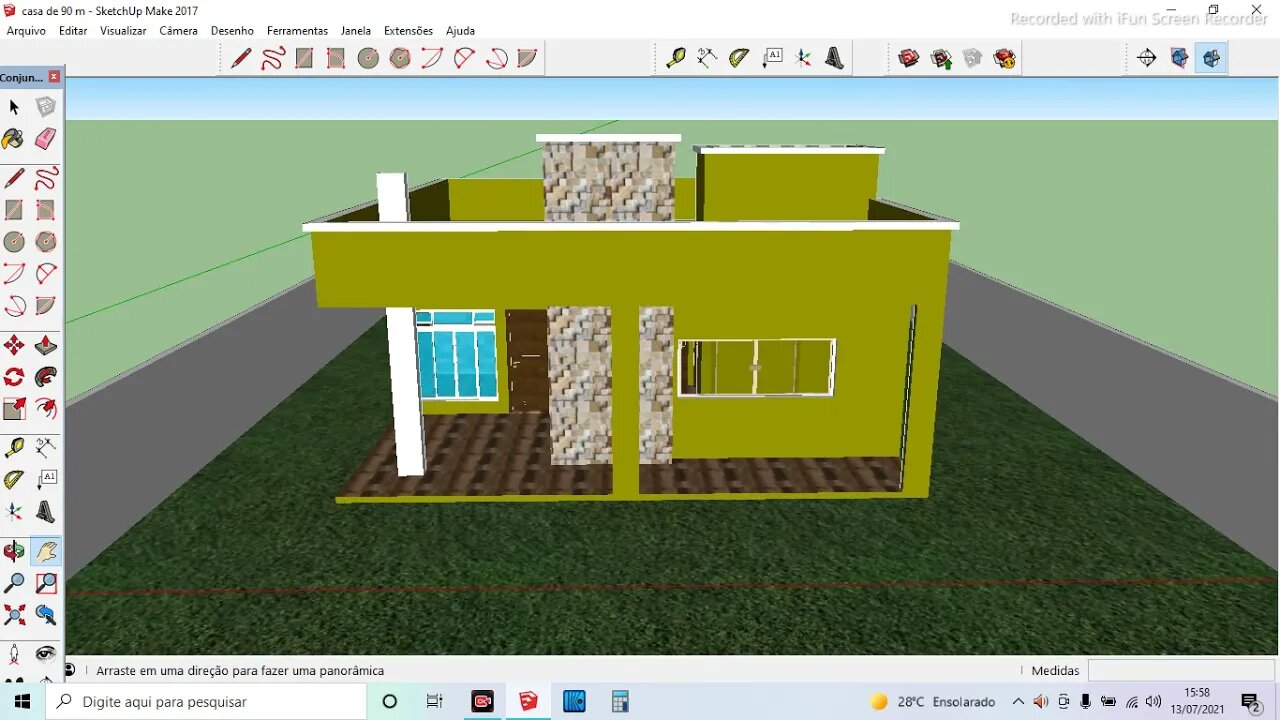The width and height of the screenshot is (1280, 720).
Task: Close the Conjunto tool set panel
Action: [x=54, y=77]
